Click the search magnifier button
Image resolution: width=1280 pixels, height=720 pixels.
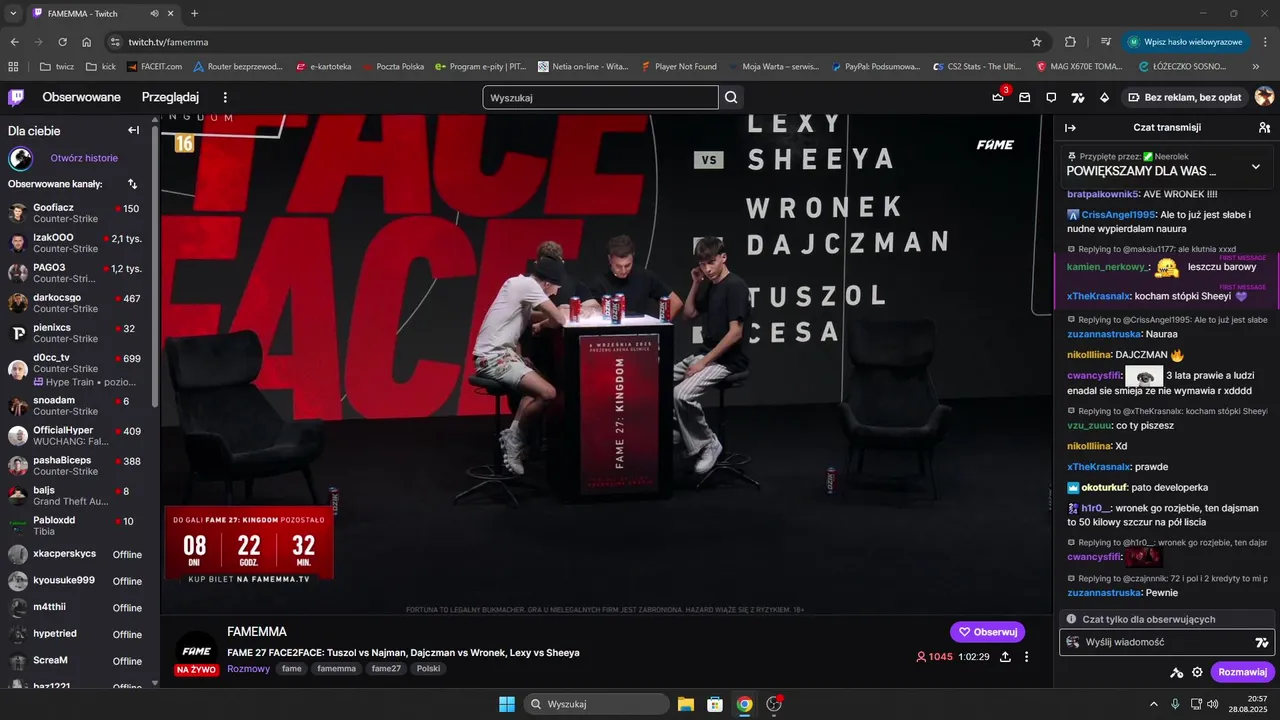(732, 97)
